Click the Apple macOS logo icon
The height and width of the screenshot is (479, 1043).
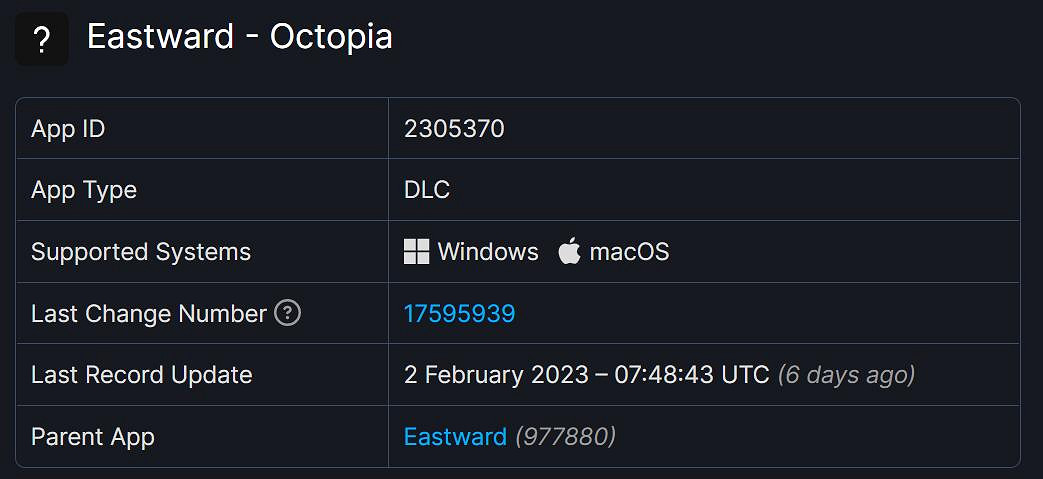point(569,252)
